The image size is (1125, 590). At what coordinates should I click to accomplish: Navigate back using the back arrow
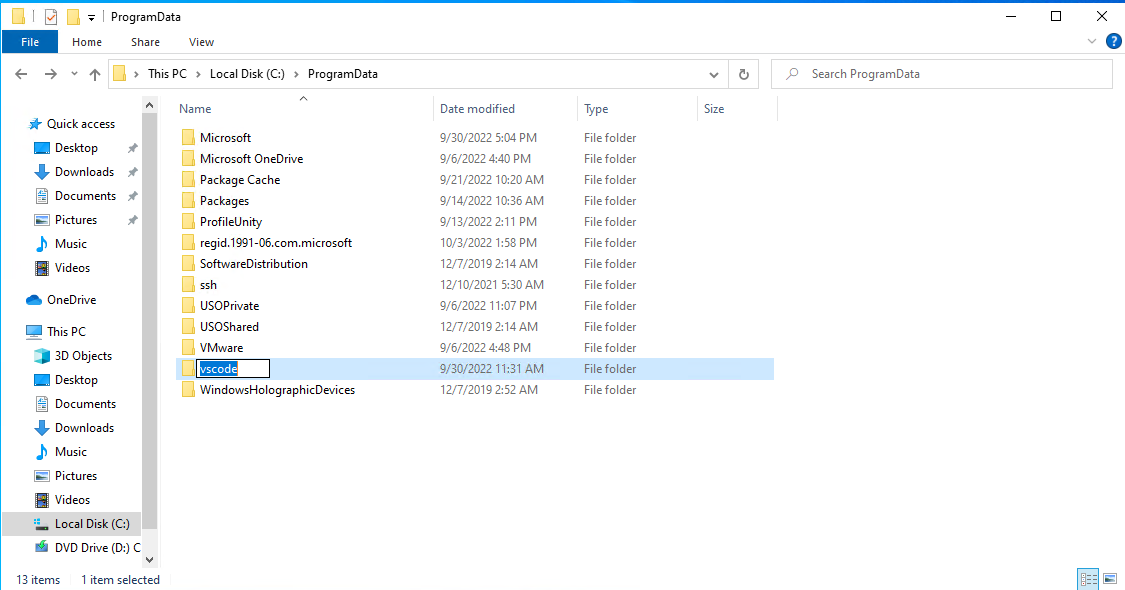click(x=21, y=73)
